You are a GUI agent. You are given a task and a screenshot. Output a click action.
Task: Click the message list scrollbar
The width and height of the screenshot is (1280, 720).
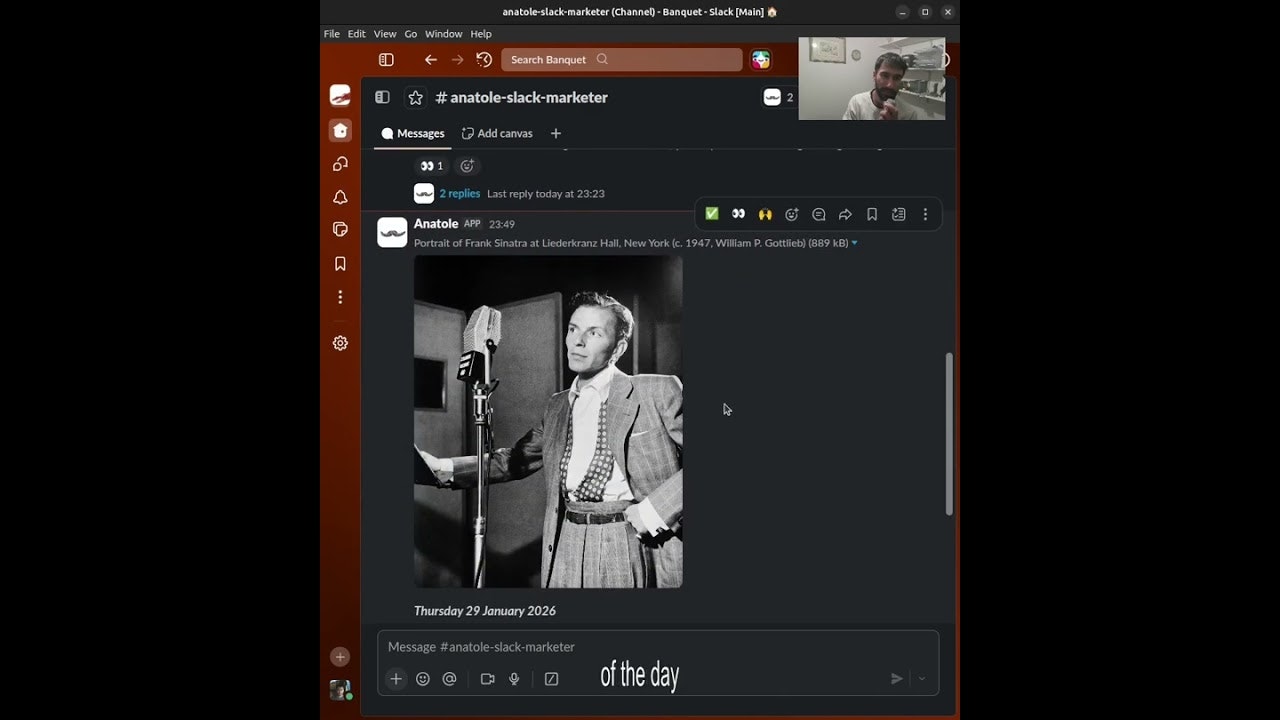tap(949, 434)
